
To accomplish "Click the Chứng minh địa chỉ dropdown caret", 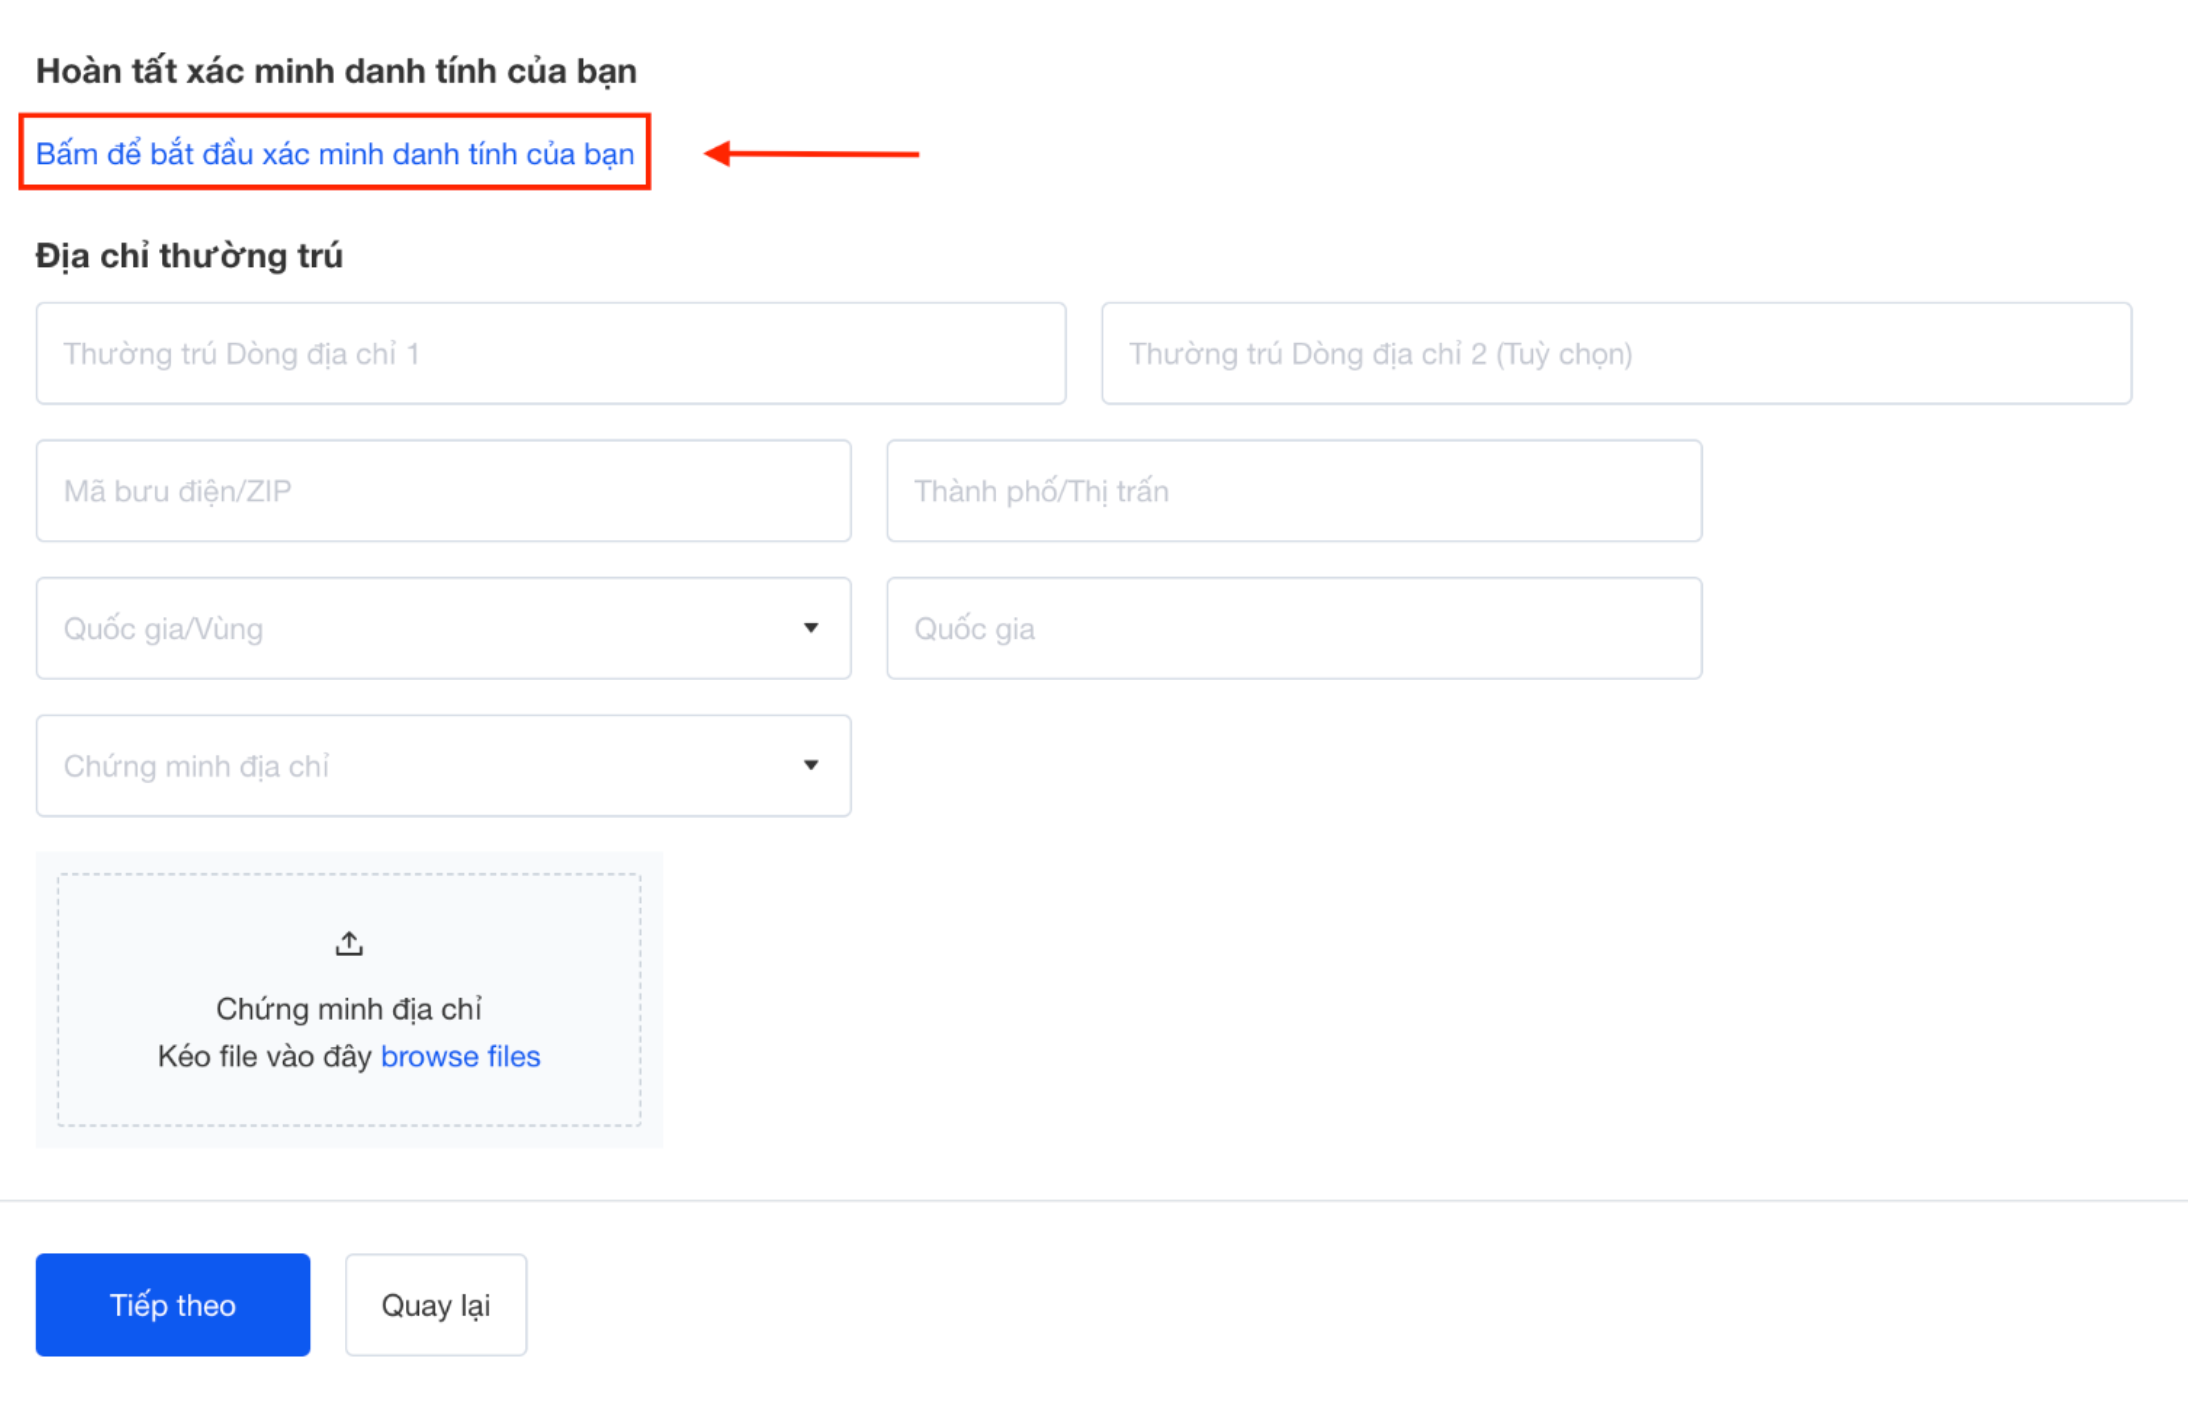I will pyautogui.click(x=810, y=765).
